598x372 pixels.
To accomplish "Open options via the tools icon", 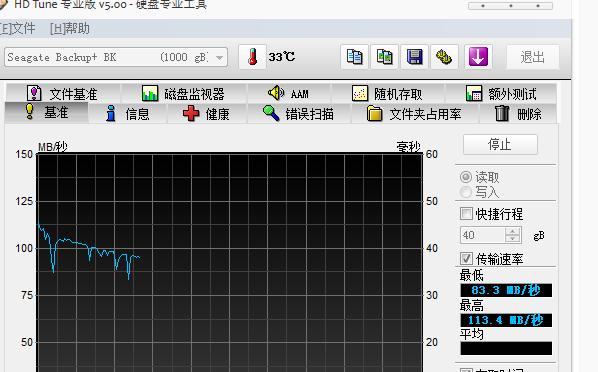I will pyautogui.click(x=444, y=57).
